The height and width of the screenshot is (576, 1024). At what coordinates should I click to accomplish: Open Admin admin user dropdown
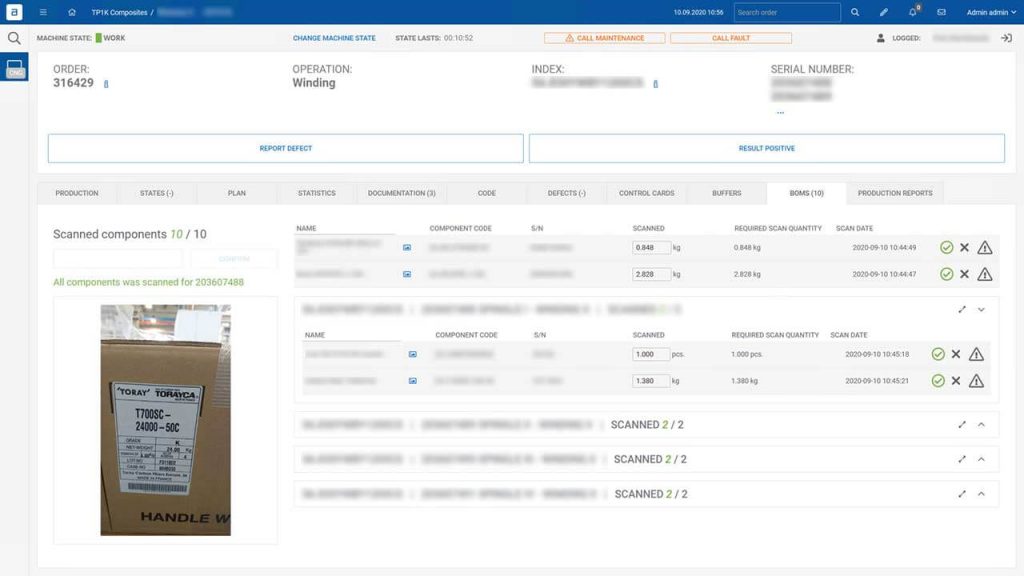pos(991,12)
